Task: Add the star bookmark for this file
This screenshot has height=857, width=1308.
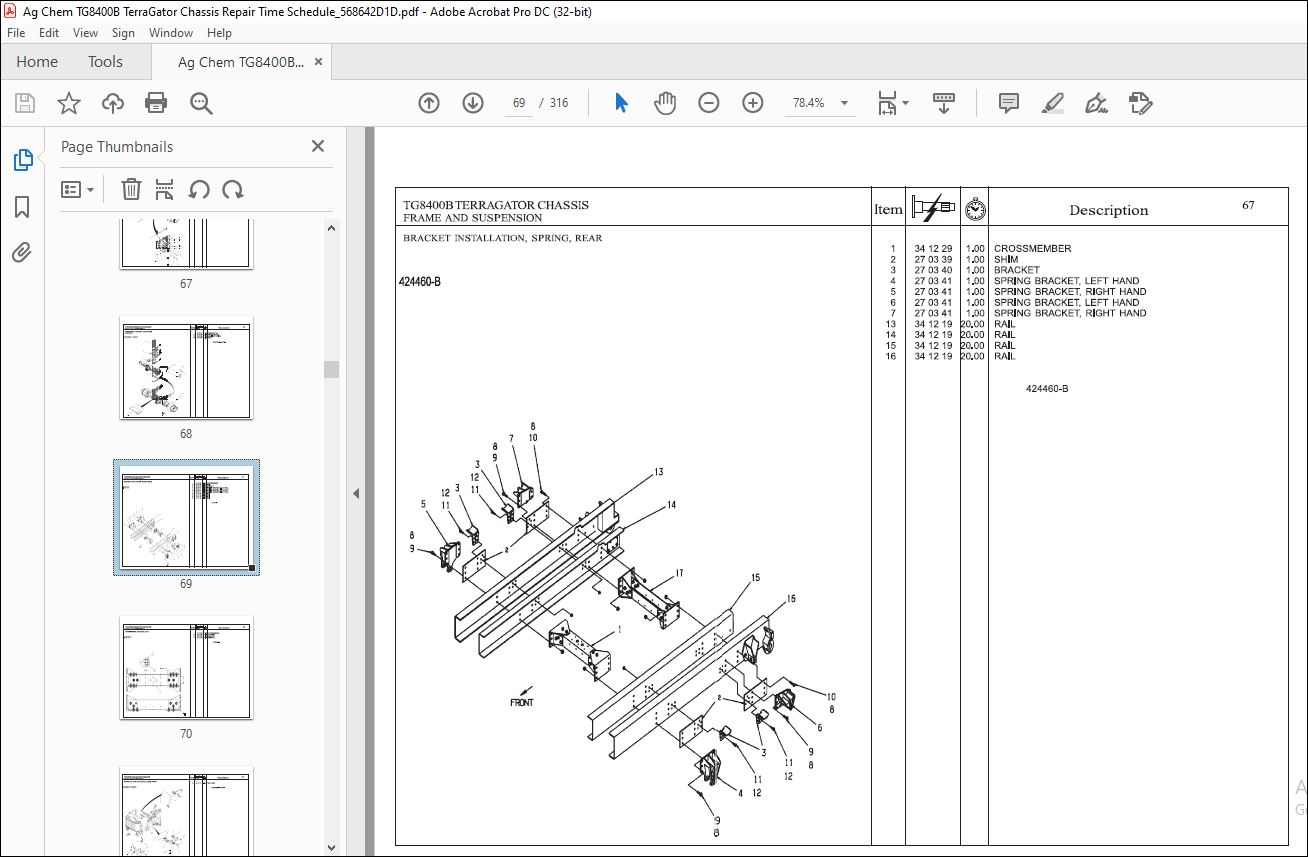Action: click(68, 103)
